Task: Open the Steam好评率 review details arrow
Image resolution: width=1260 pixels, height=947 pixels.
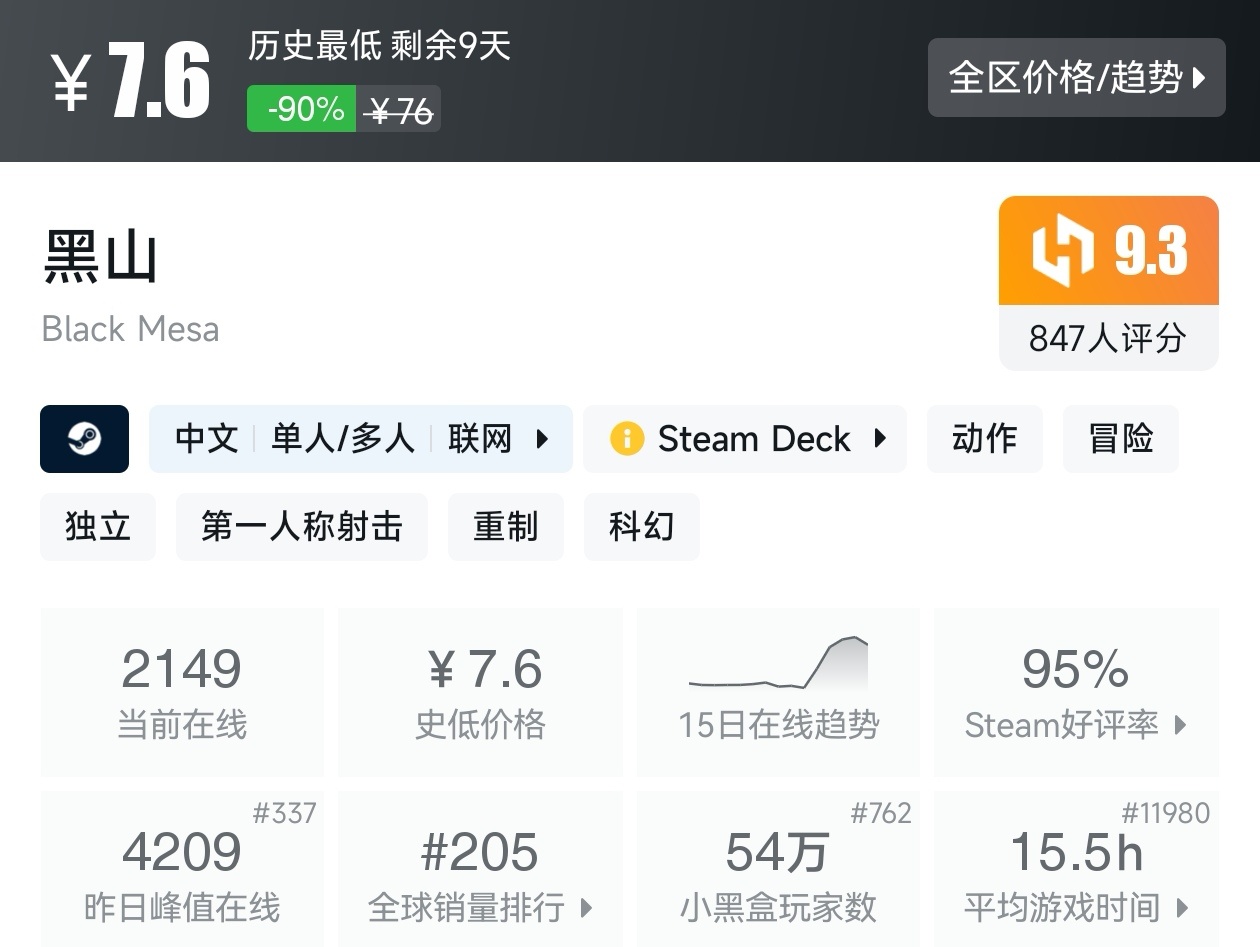Action: tap(1181, 725)
